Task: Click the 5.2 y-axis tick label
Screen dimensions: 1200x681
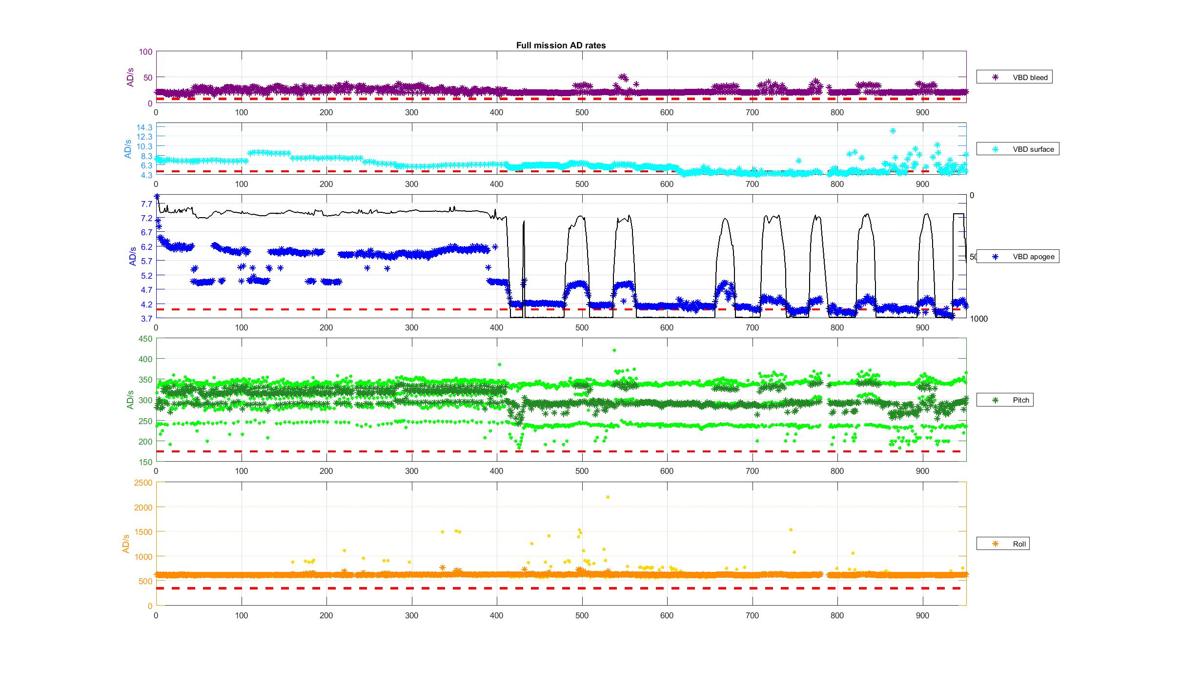Action: point(147,275)
